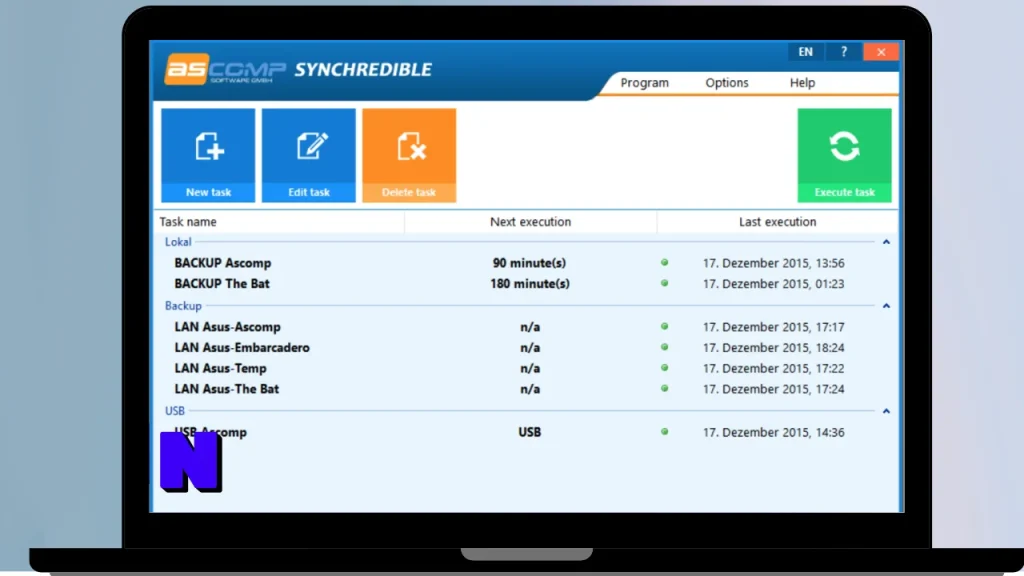Collapse the Lokal group
This screenshot has height=576, width=1024.
point(886,242)
